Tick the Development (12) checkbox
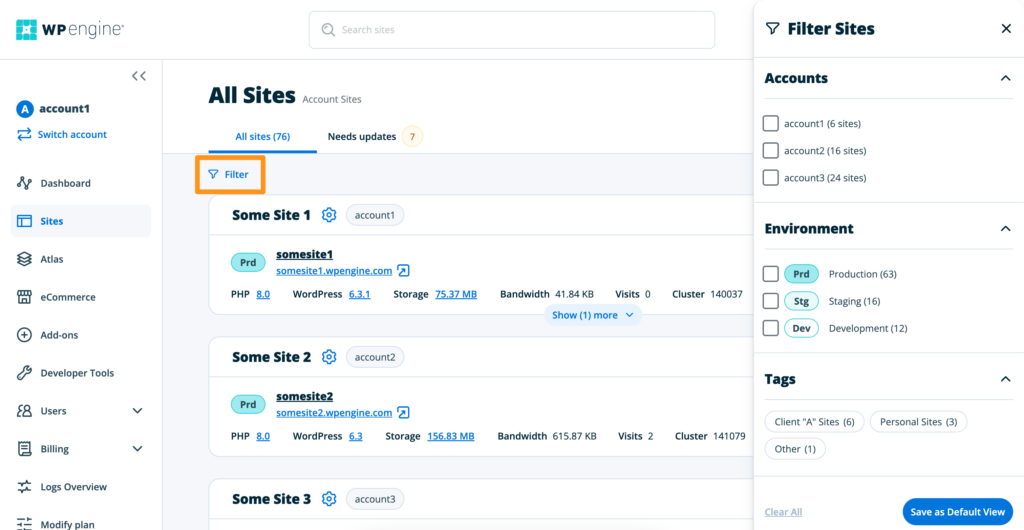This screenshot has height=530, width=1024. [x=770, y=328]
